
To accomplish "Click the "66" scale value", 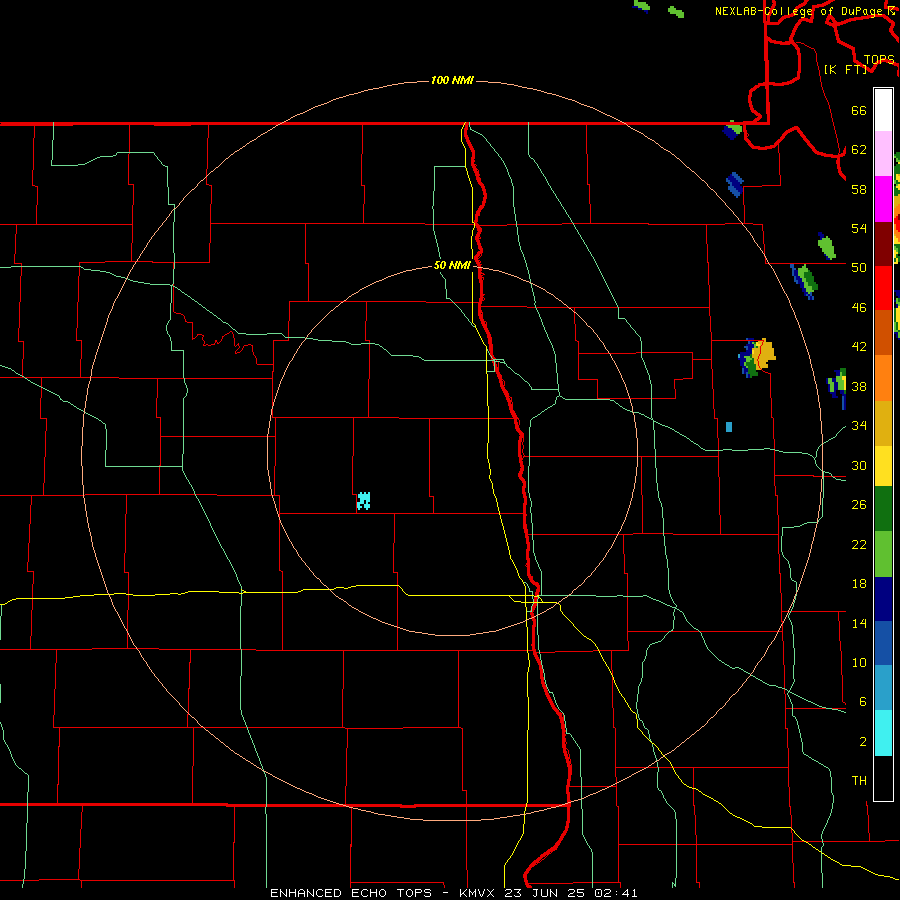I will [x=859, y=110].
